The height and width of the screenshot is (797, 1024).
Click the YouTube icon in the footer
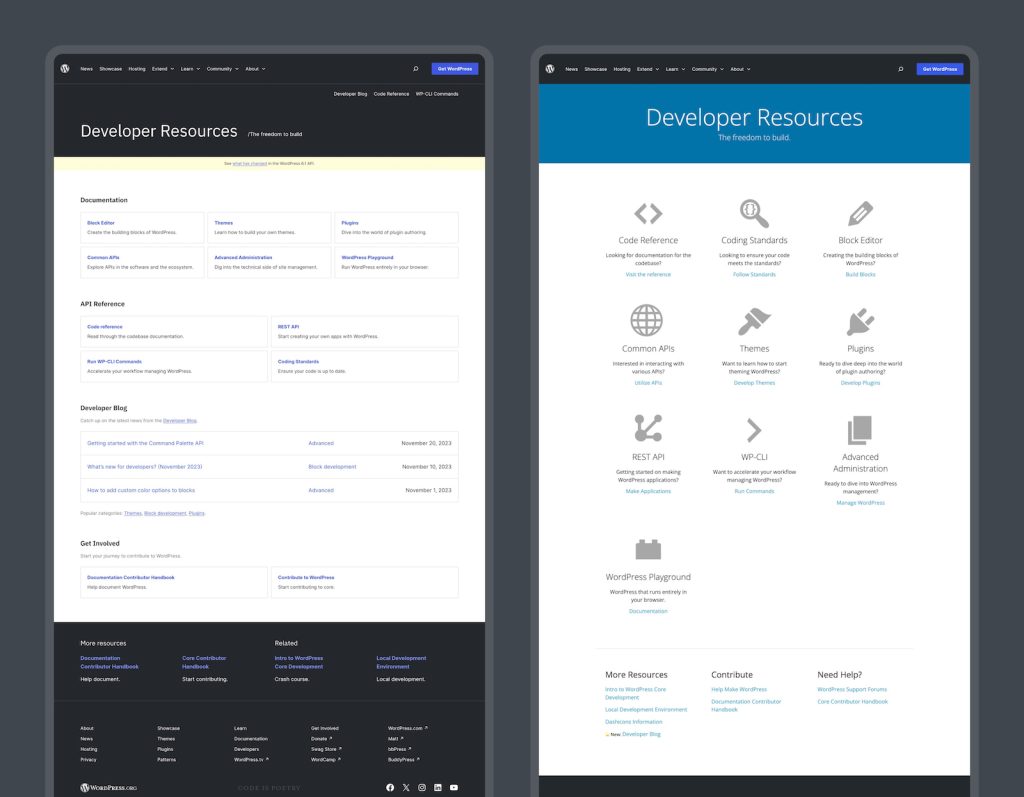click(x=454, y=788)
